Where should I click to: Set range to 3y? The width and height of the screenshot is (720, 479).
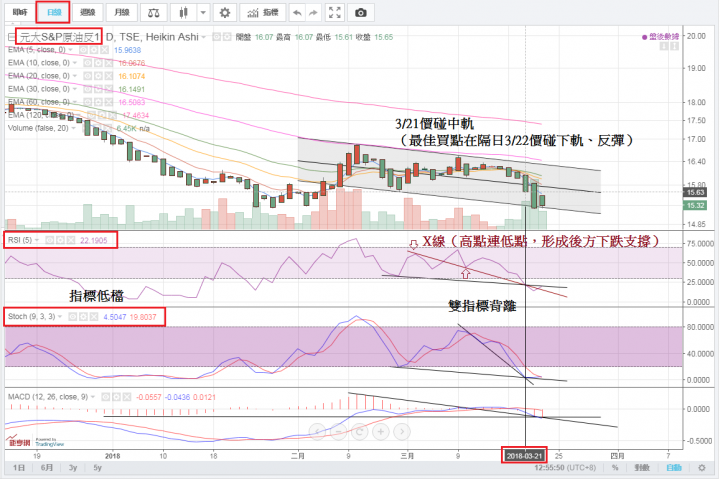73,468
